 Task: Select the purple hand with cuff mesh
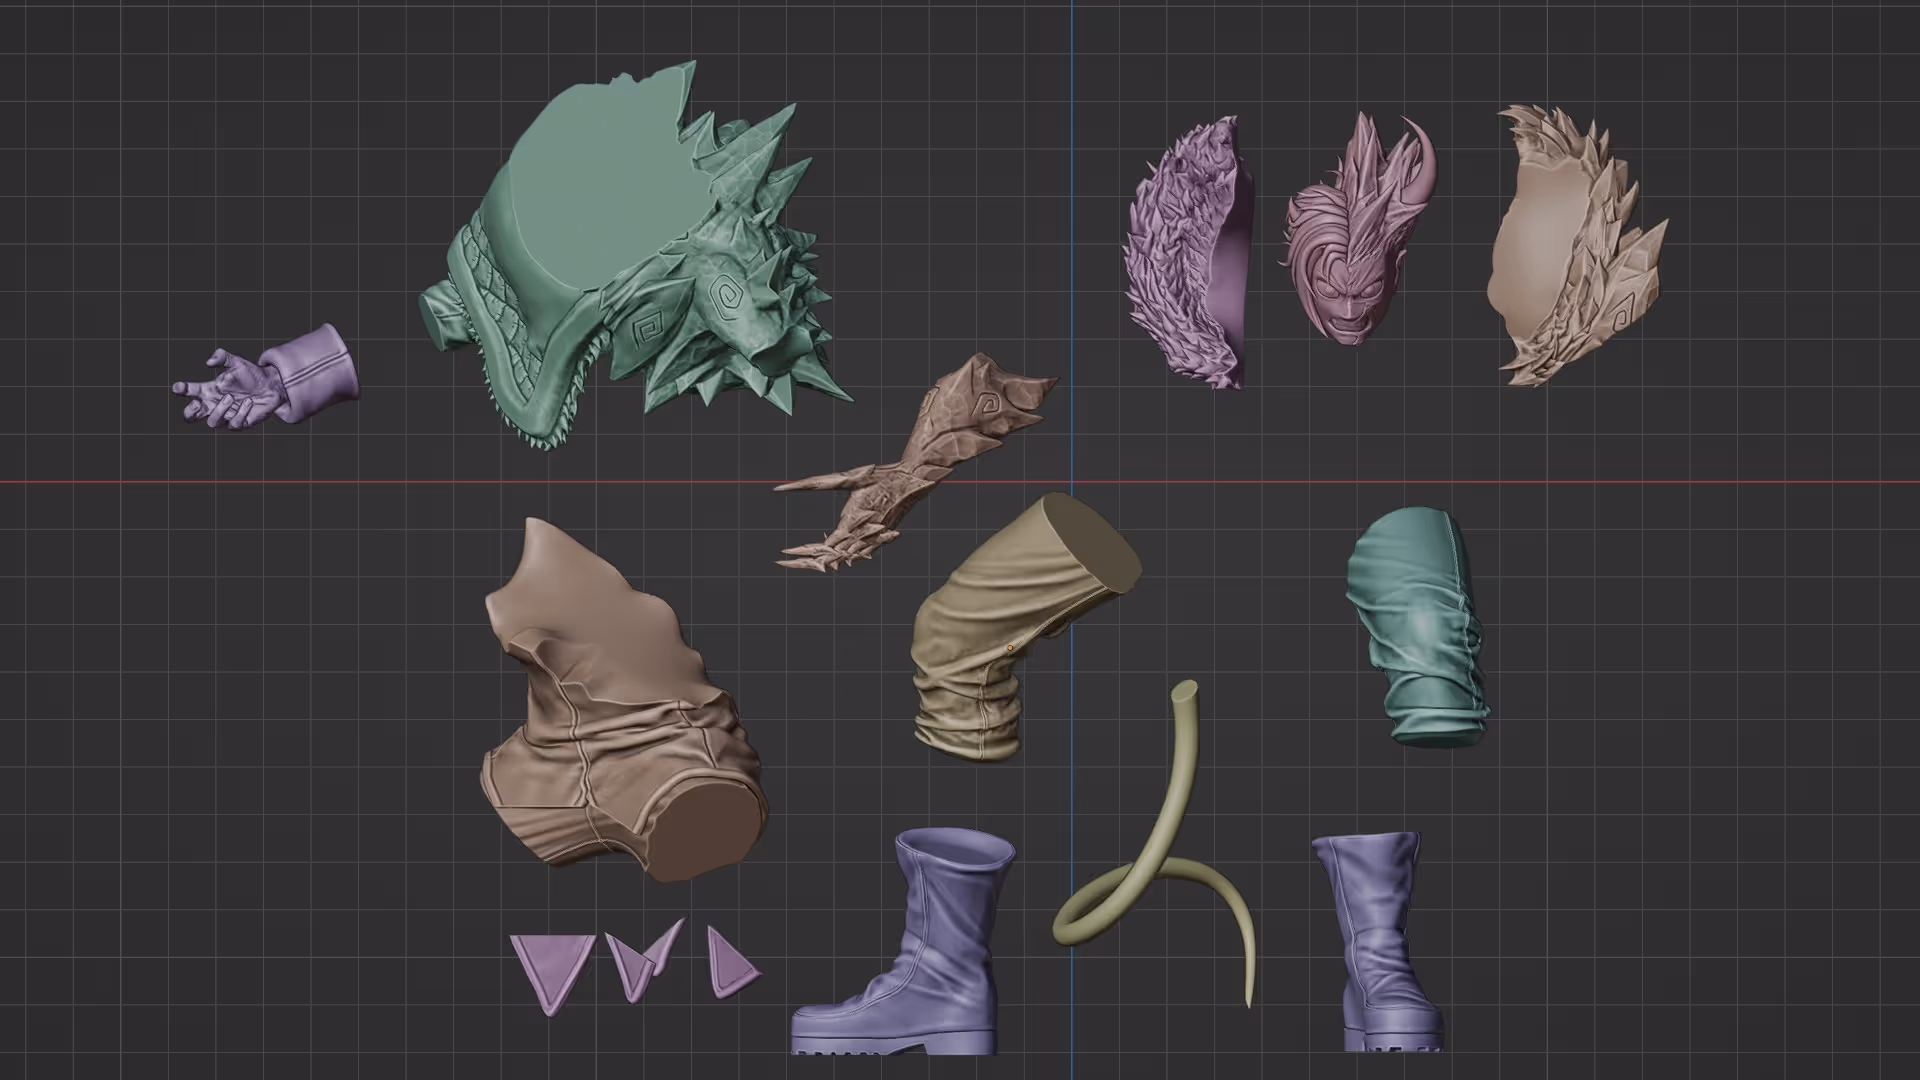267,376
